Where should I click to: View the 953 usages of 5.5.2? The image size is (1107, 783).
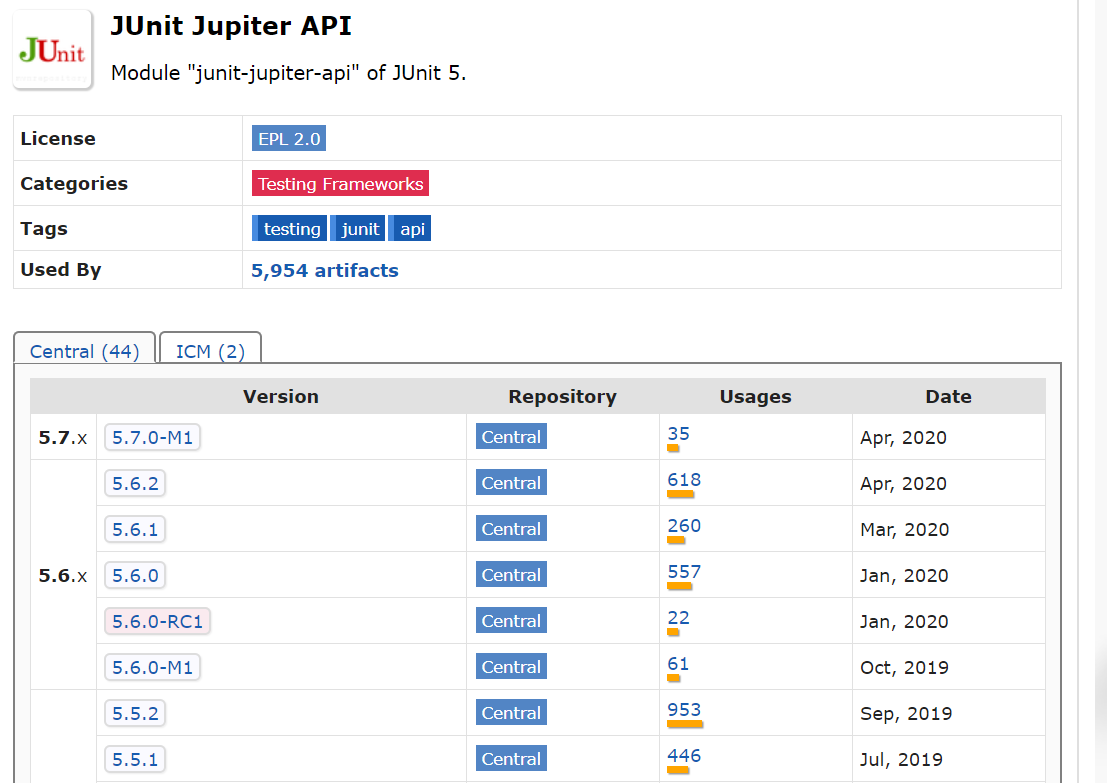[684, 710]
